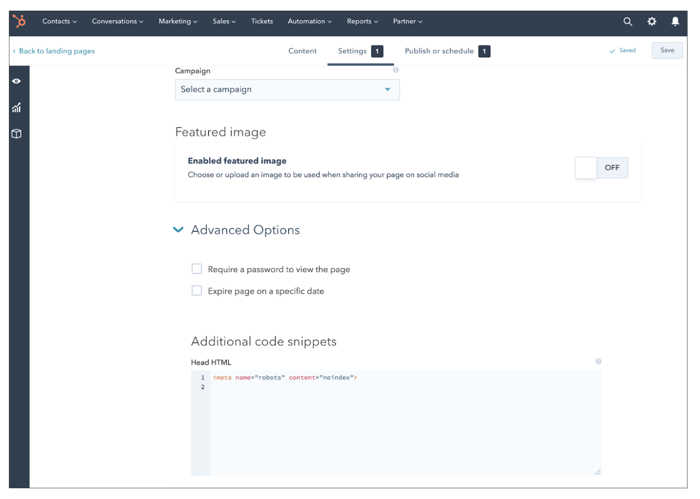Click the meta robots noindex code line

click(x=285, y=378)
